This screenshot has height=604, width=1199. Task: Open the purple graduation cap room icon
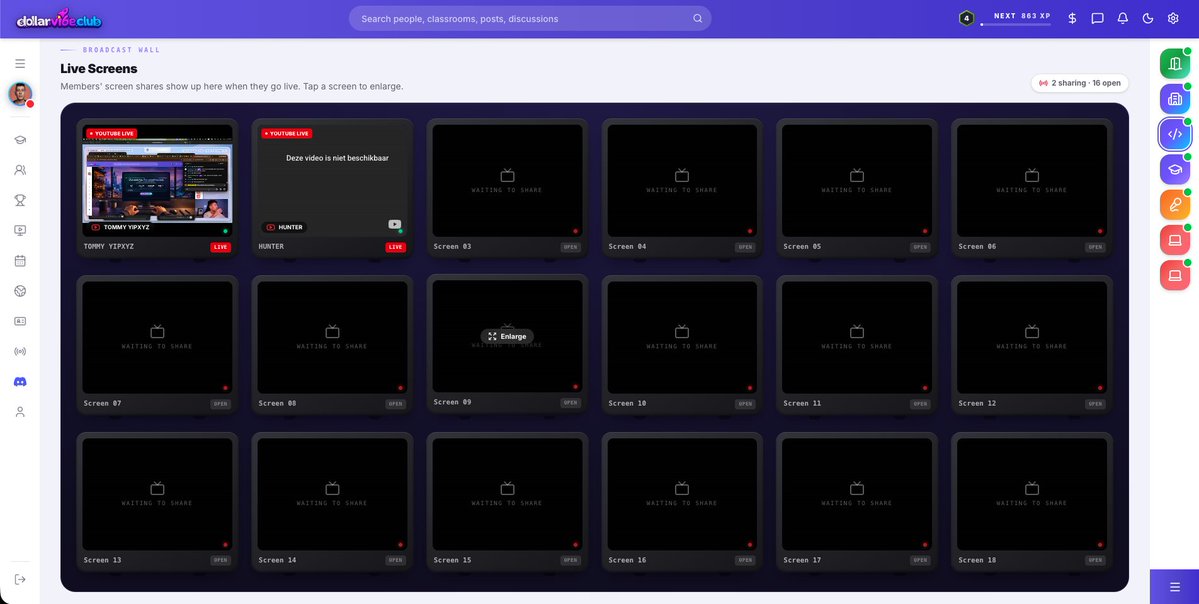pos(1175,169)
